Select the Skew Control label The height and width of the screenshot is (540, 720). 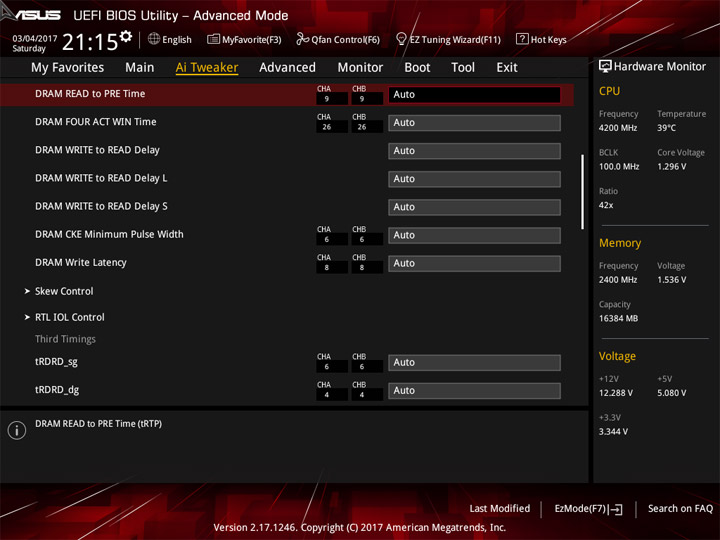coord(64,291)
